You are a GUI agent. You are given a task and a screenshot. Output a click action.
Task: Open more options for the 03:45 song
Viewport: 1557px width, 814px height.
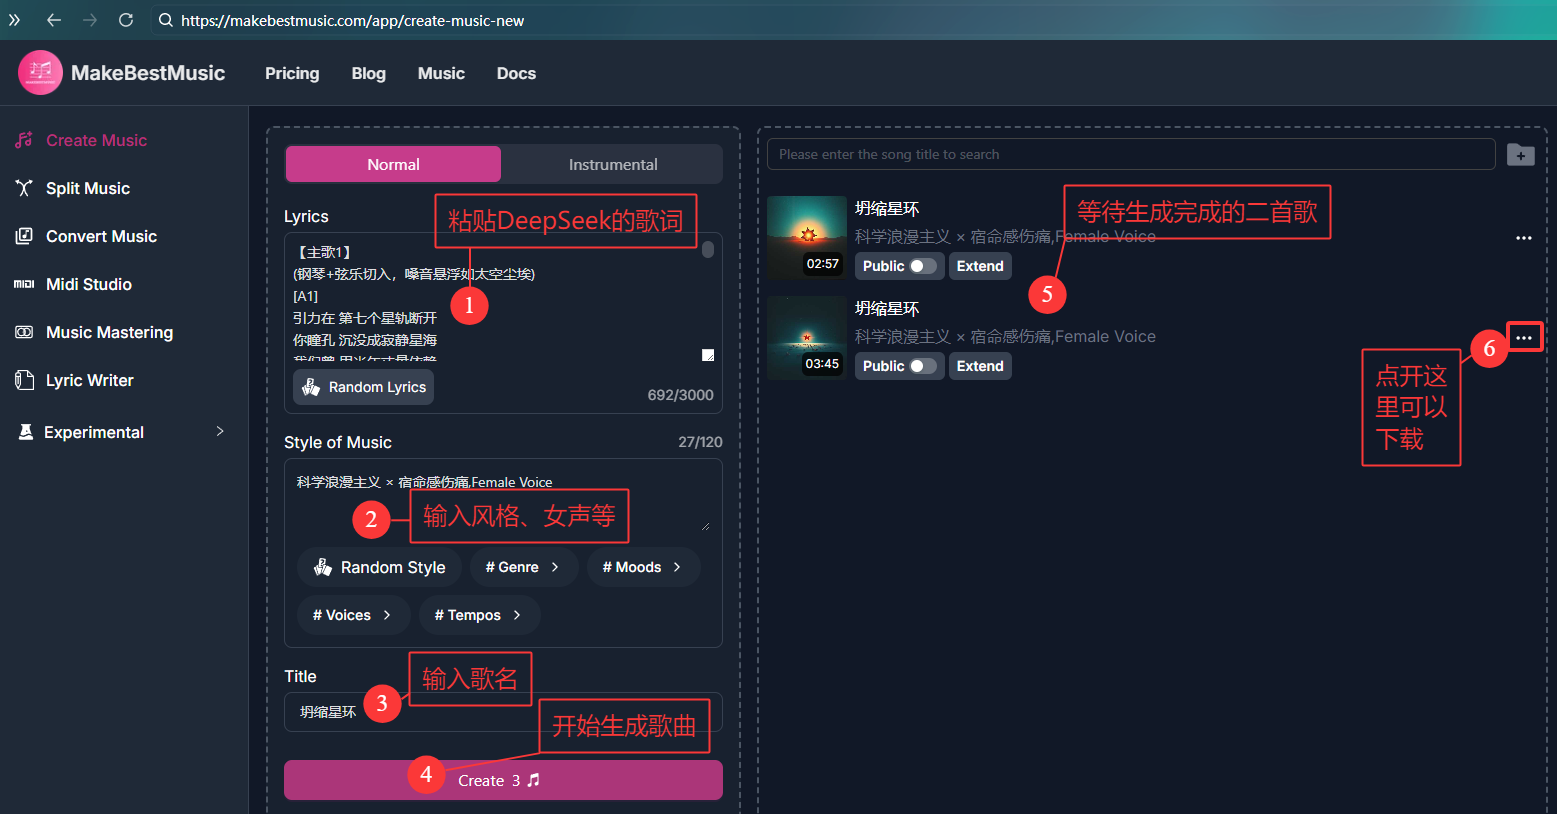[x=1523, y=338]
